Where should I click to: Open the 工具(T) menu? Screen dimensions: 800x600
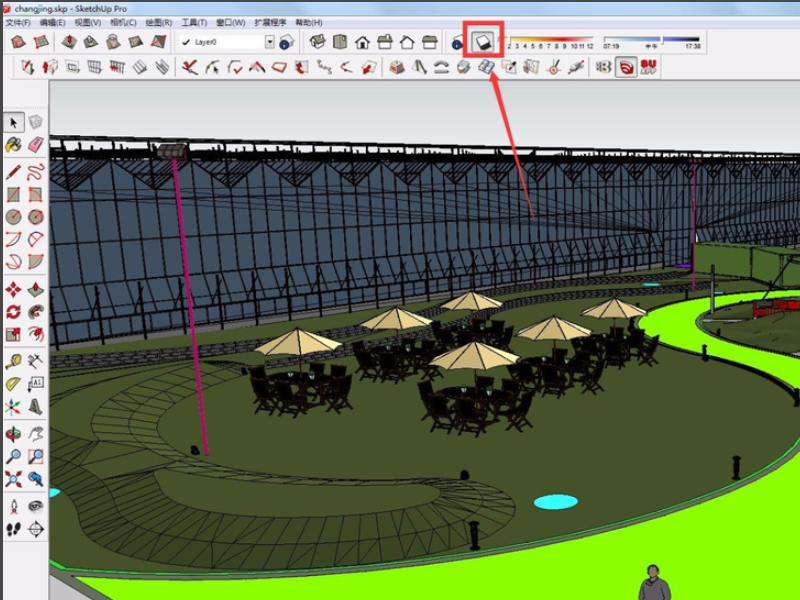click(194, 22)
